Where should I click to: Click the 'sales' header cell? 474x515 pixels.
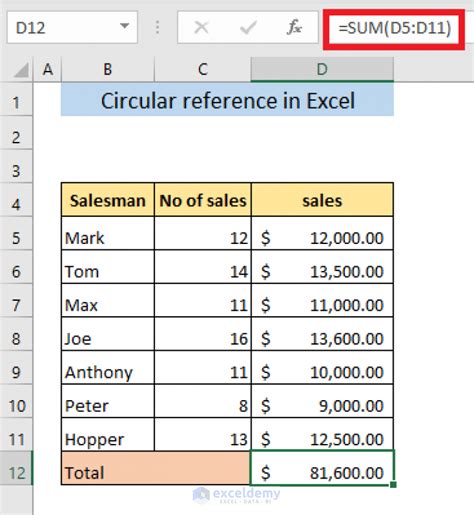pos(322,200)
